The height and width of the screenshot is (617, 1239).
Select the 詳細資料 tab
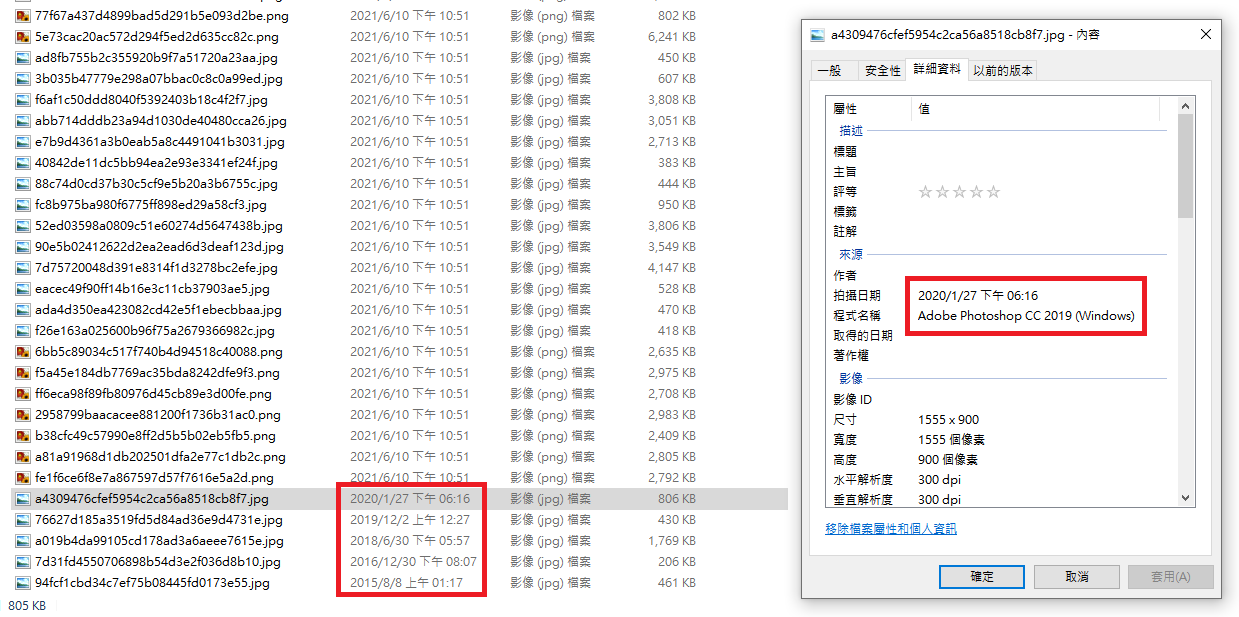pos(937,69)
